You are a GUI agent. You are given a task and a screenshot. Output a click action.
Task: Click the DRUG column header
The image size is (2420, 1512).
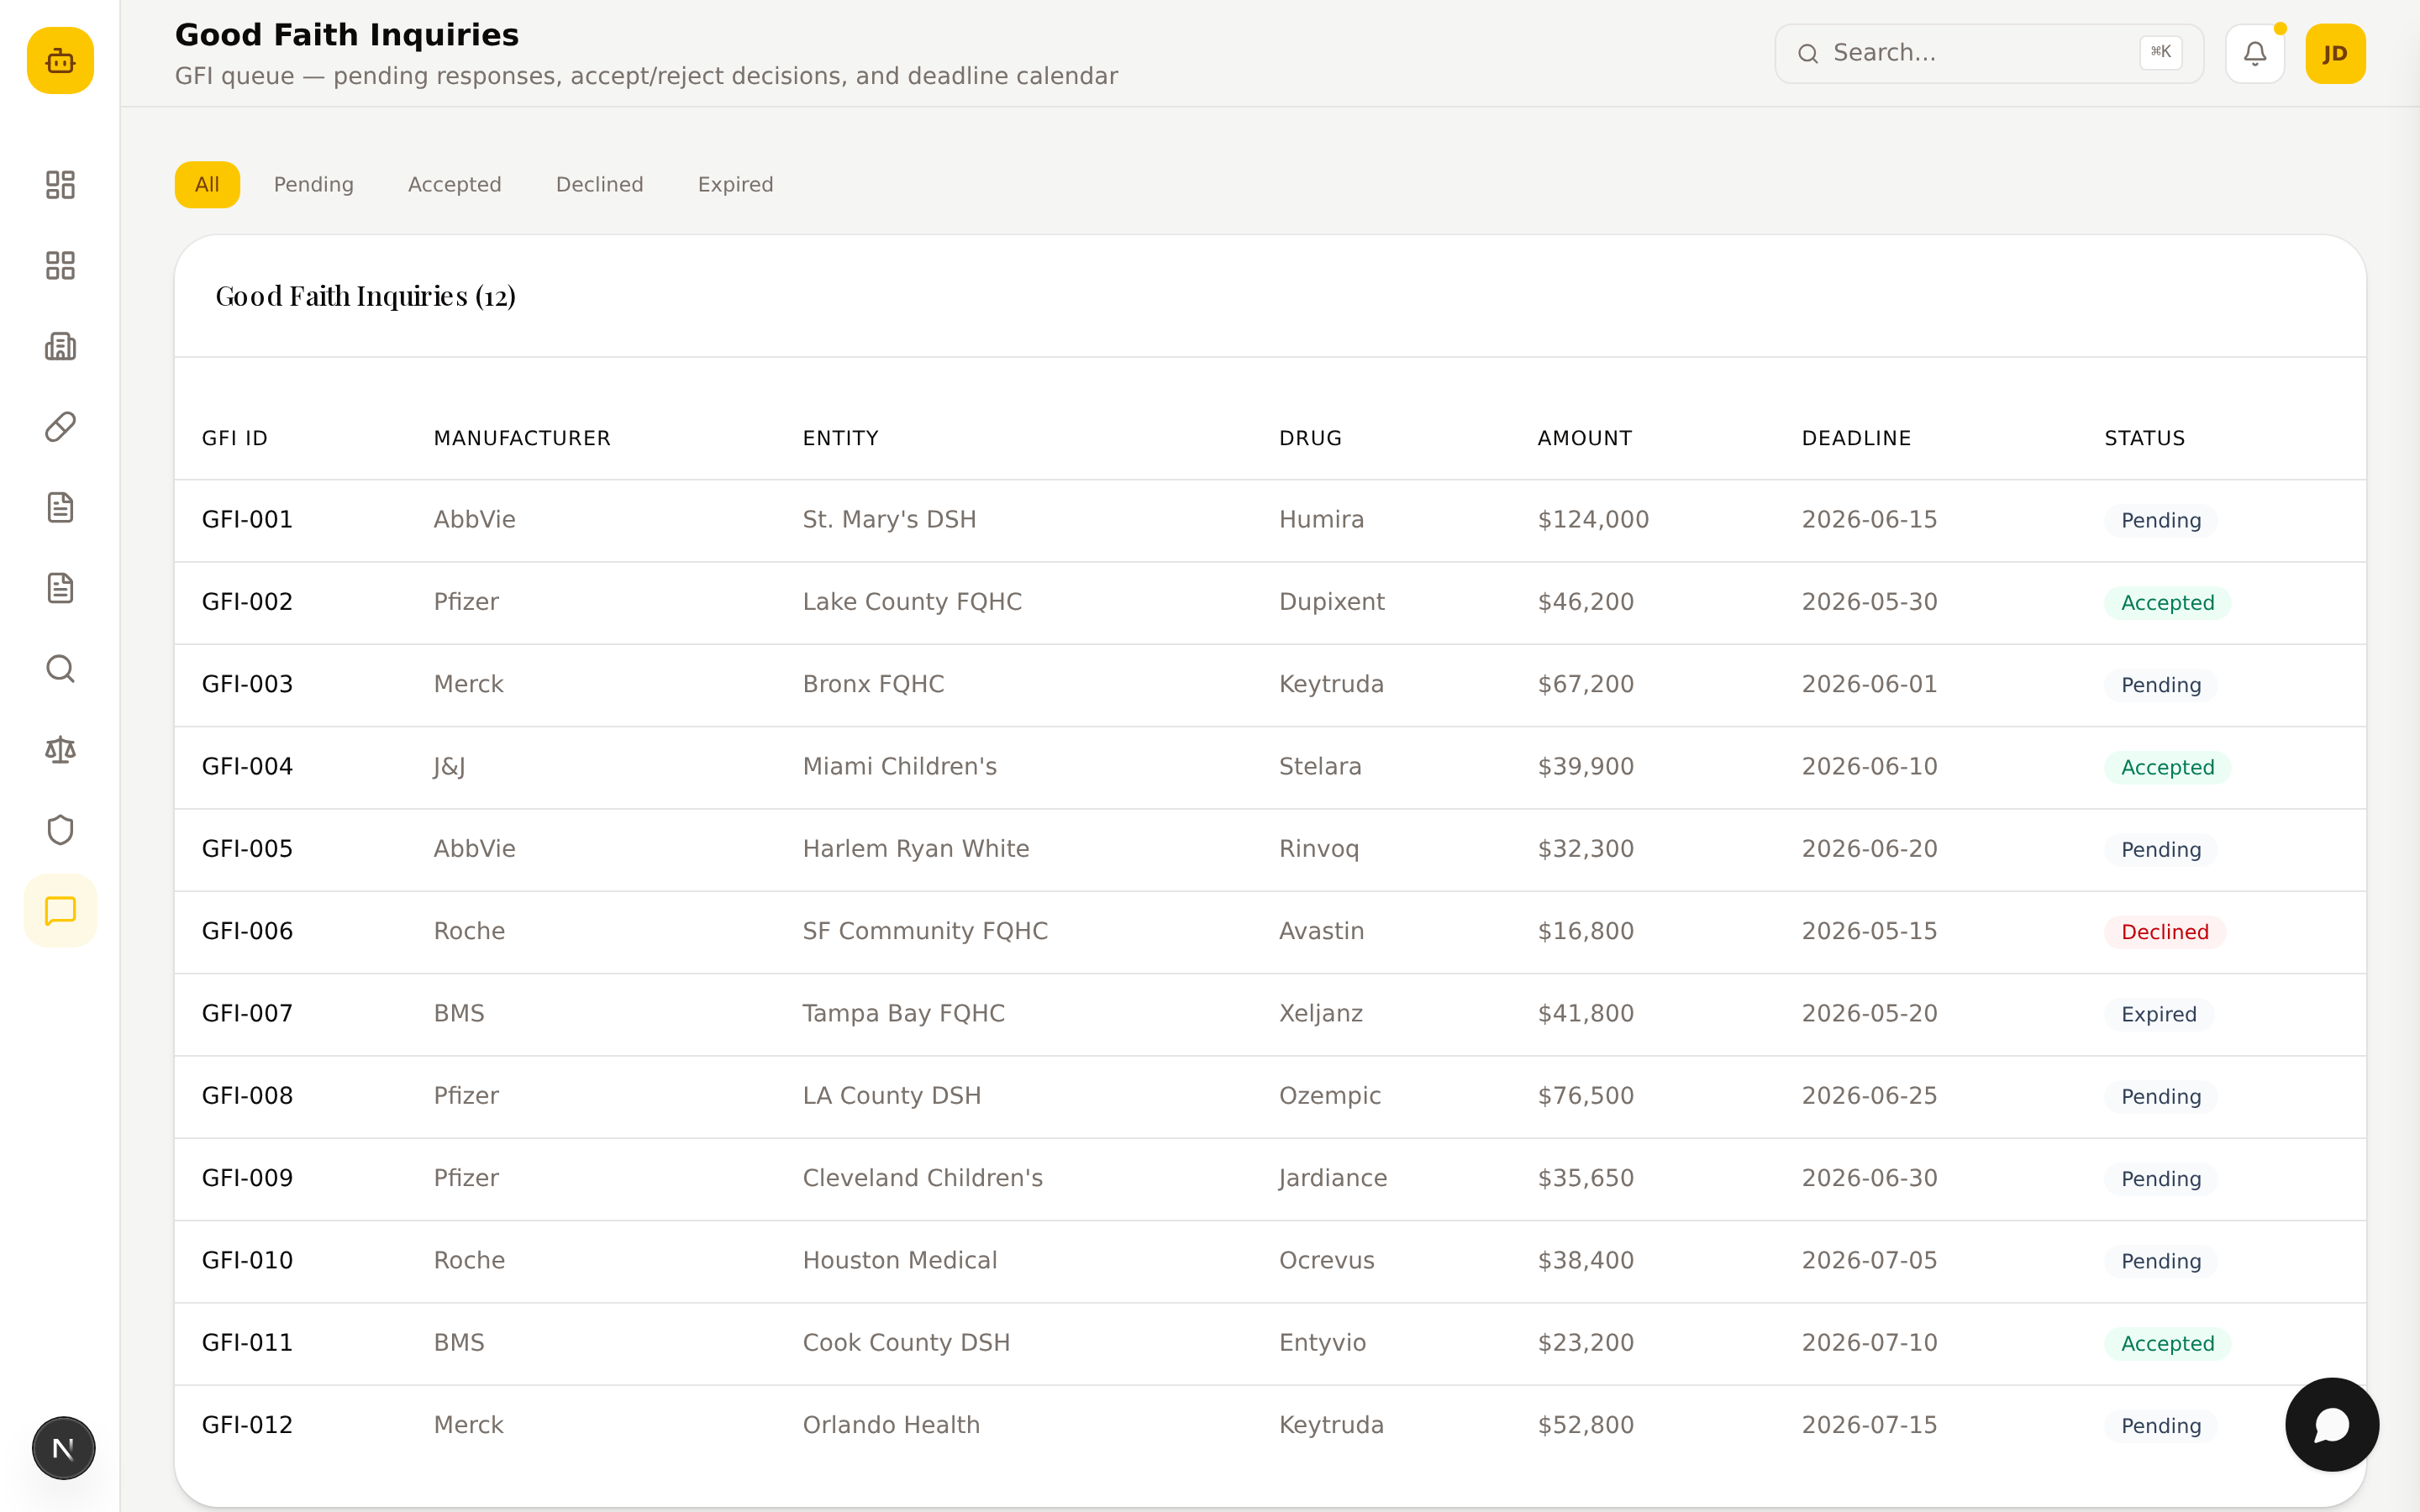(1311, 438)
